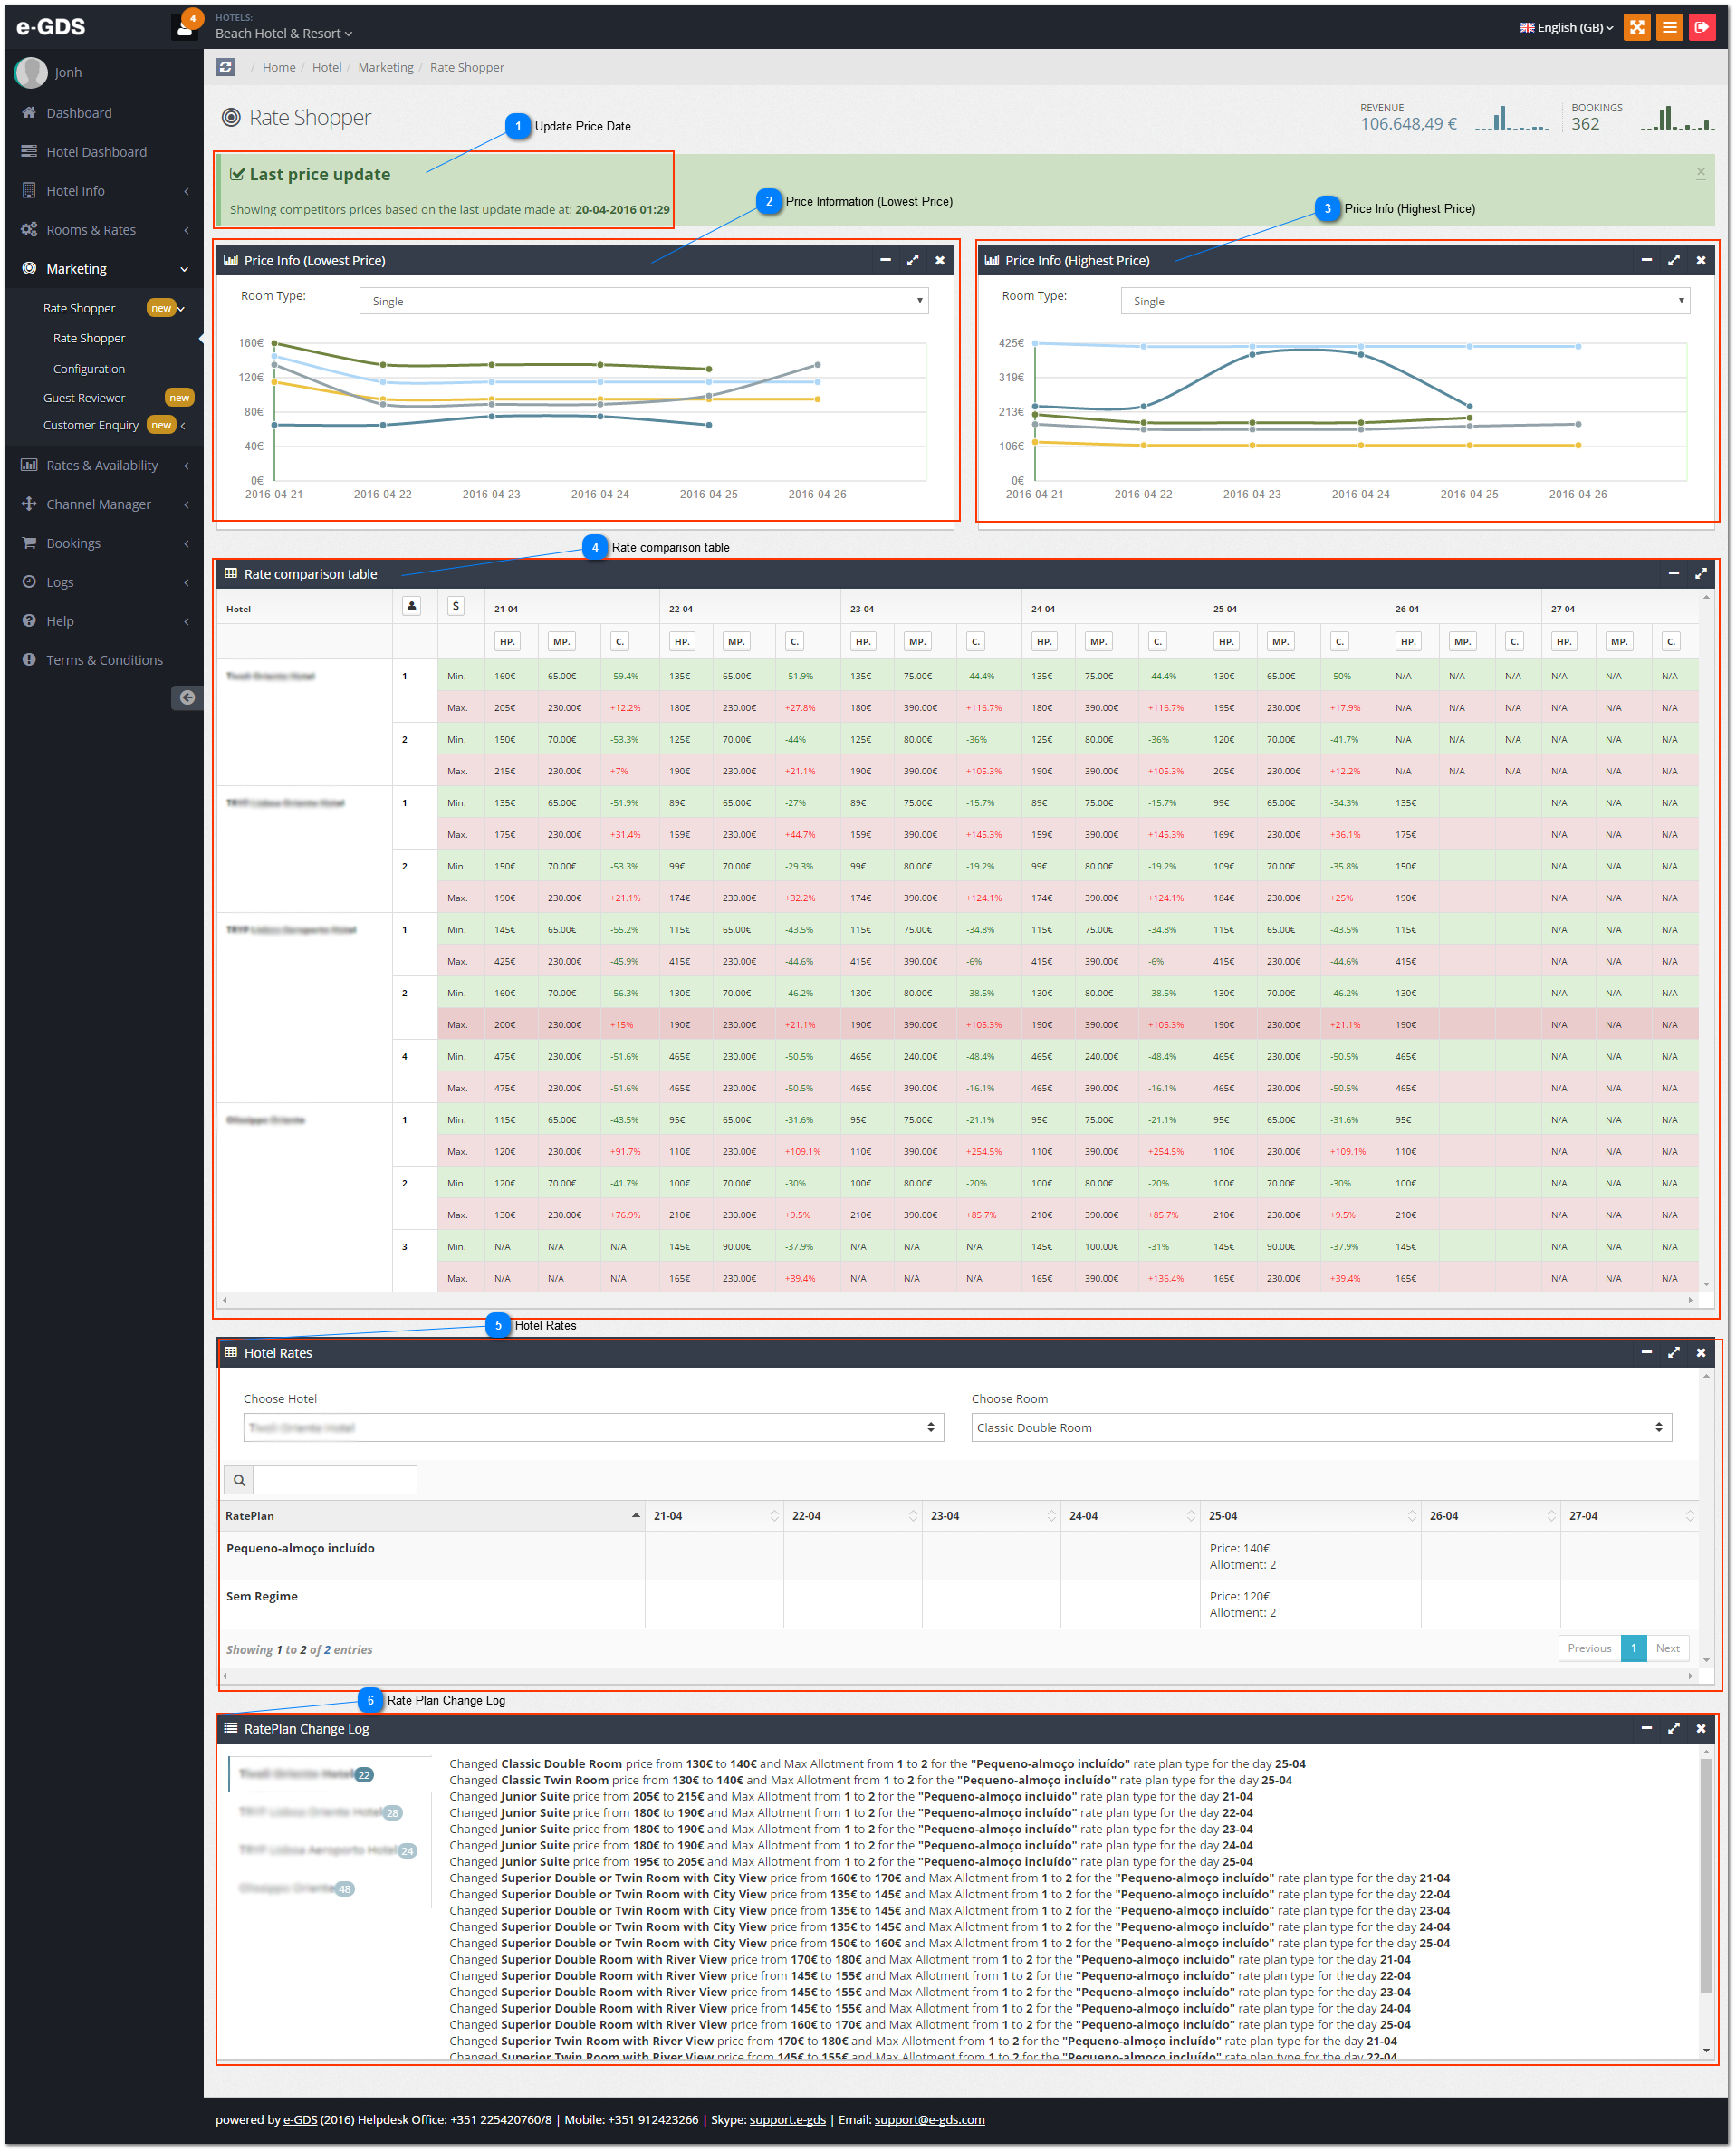Open Customer Enquiry in the sidebar
The height and width of the screenshot is (2152, 1736).
[x=91, y=425]
